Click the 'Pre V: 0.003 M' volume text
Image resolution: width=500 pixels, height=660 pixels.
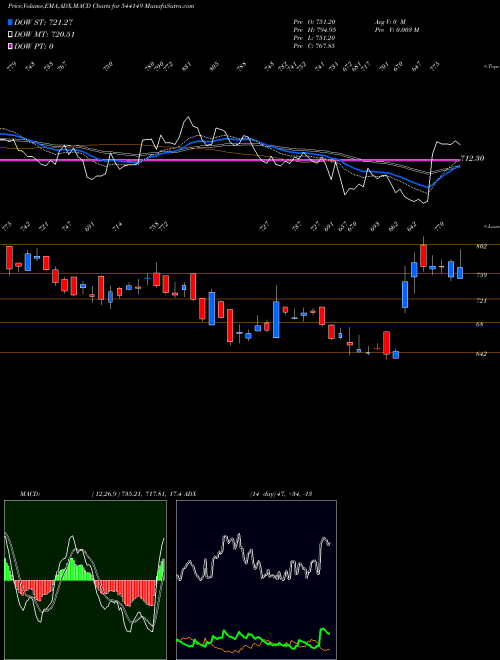[396, 30]
